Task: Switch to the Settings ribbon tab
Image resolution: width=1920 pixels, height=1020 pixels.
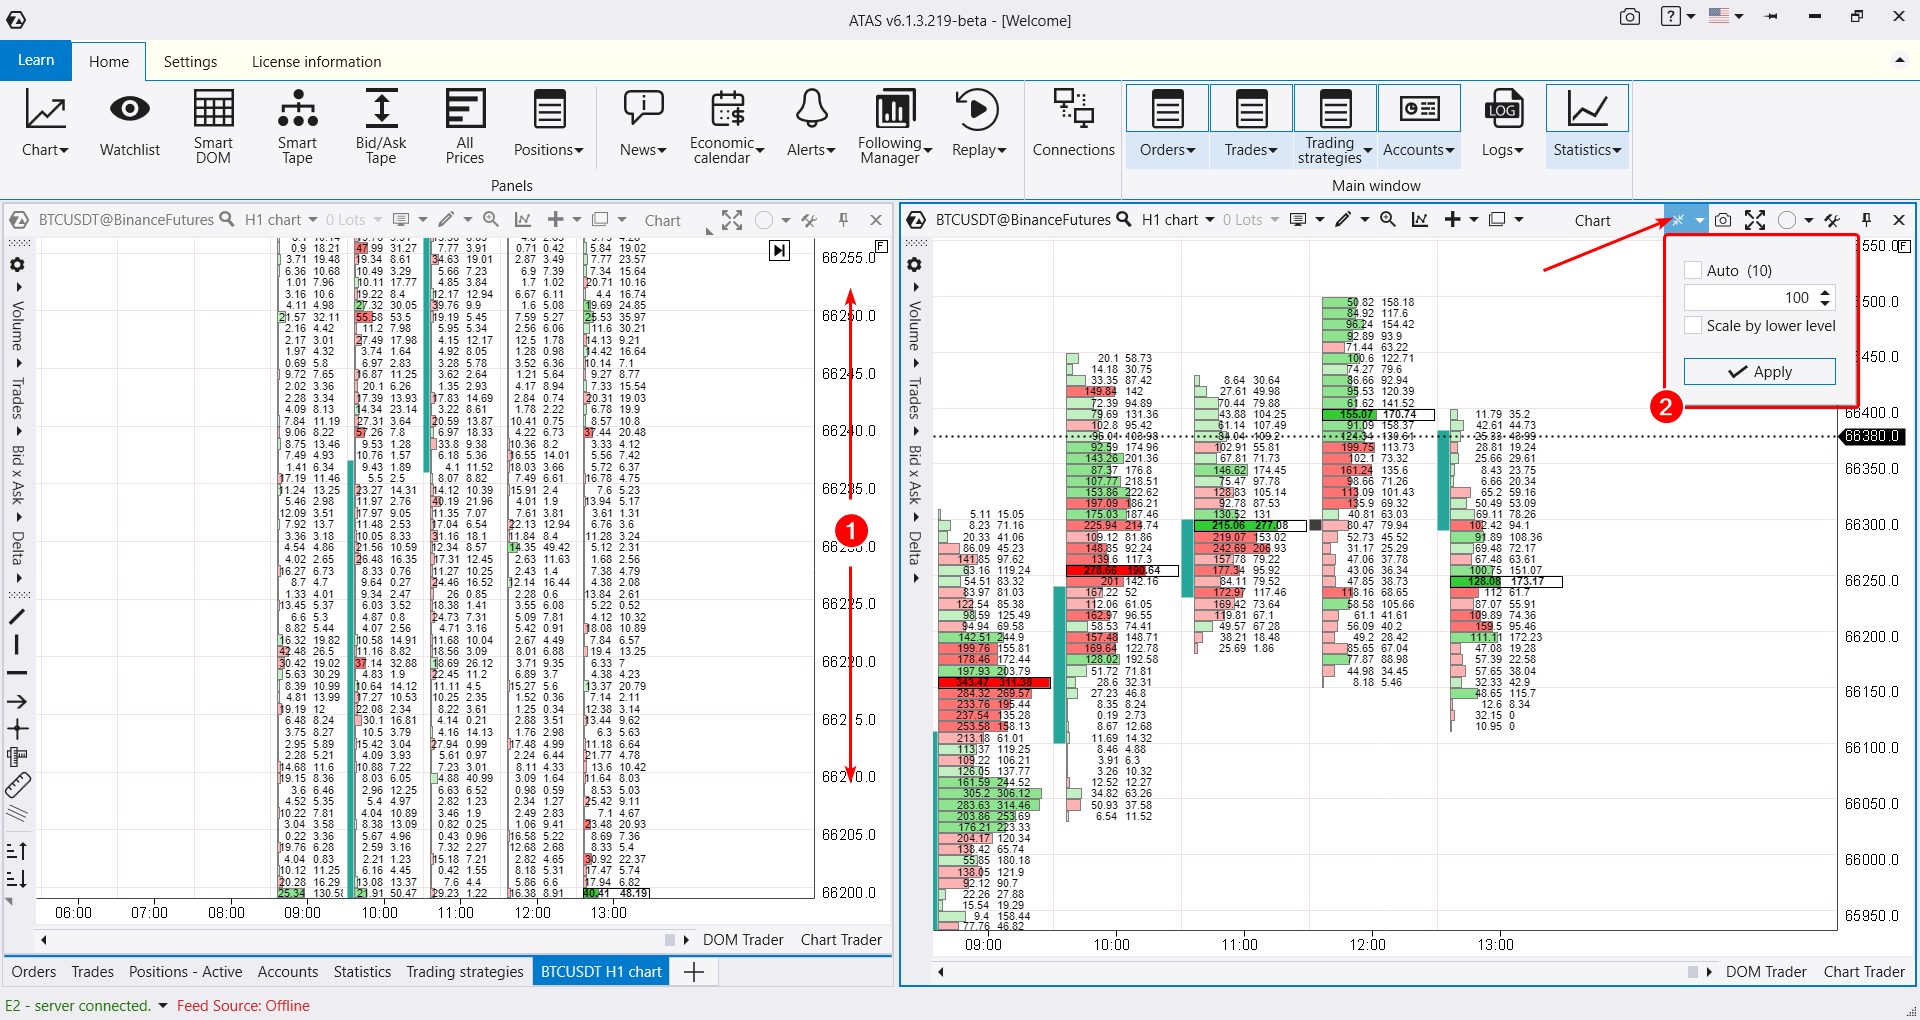Action: (x=190, y=62)
